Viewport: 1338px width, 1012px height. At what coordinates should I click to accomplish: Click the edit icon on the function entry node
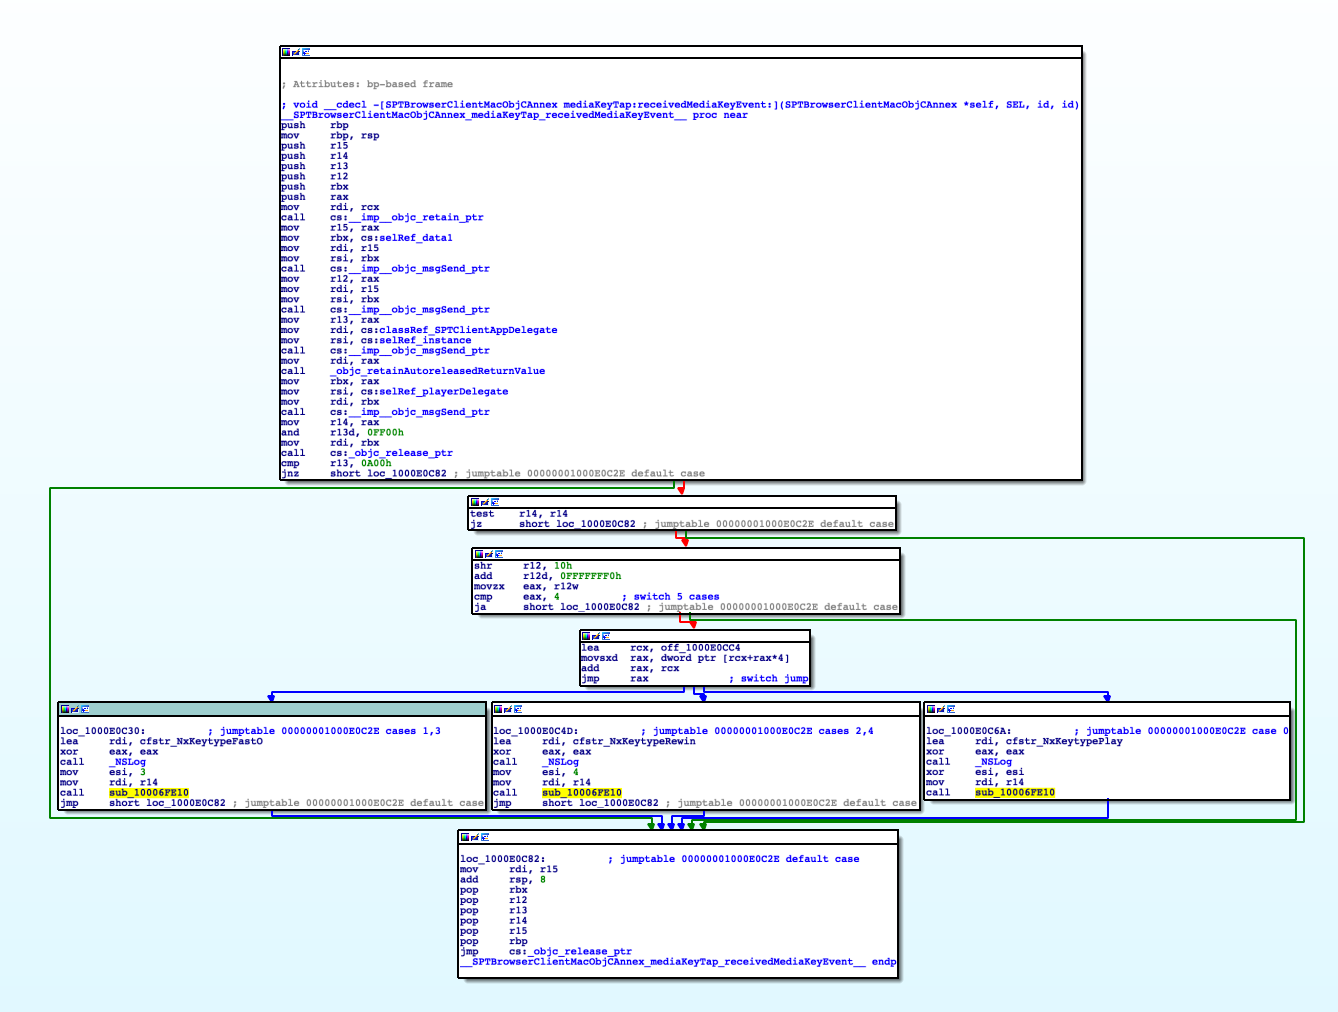coord(296,52)
